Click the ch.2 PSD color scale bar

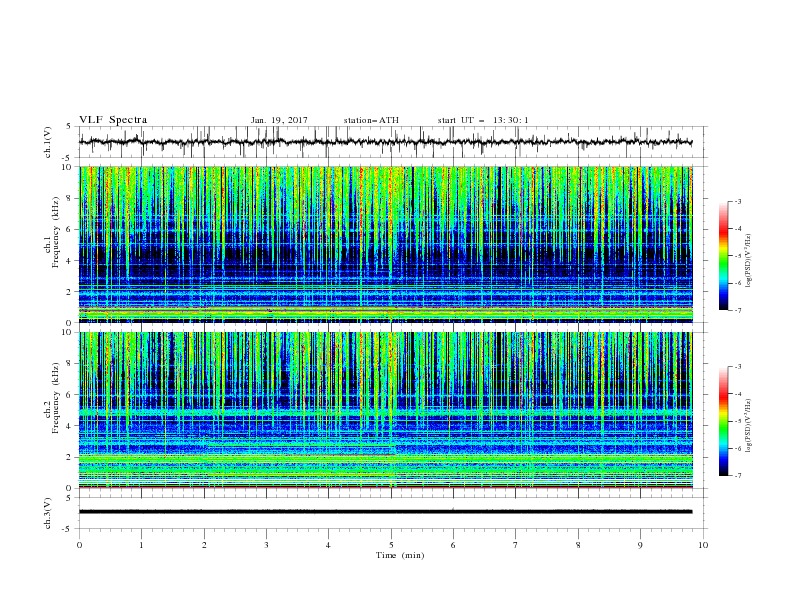[723, 421]
